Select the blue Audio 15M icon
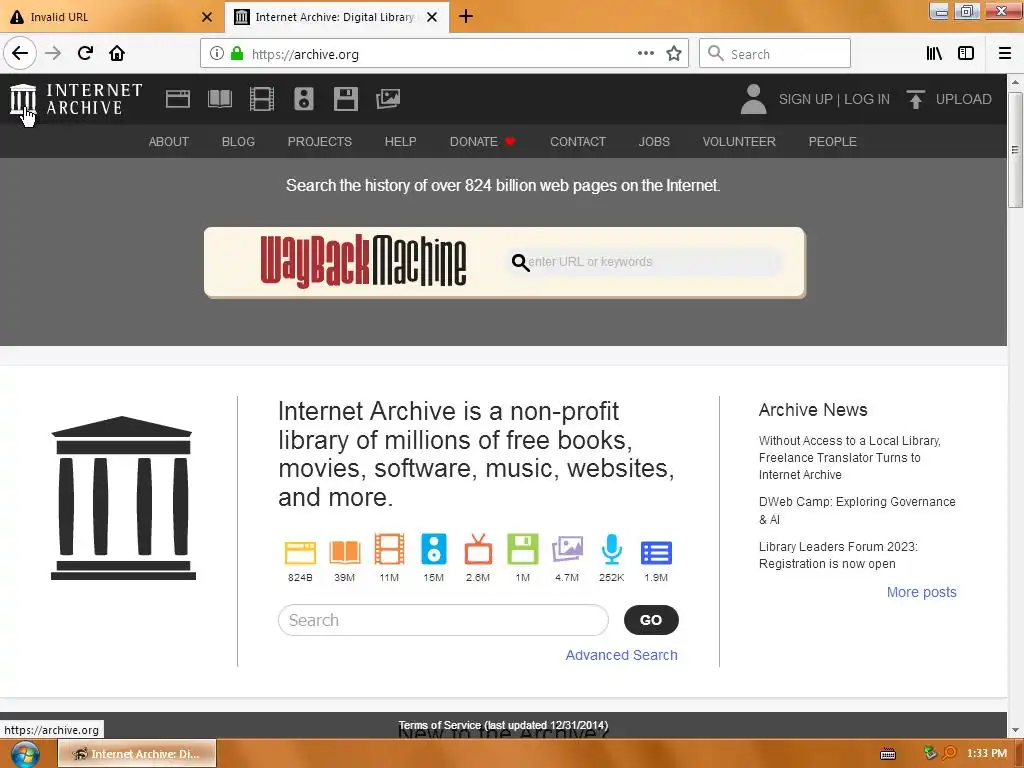The image size is (1024, 768). pyautogui.click(x=434, y=549)
